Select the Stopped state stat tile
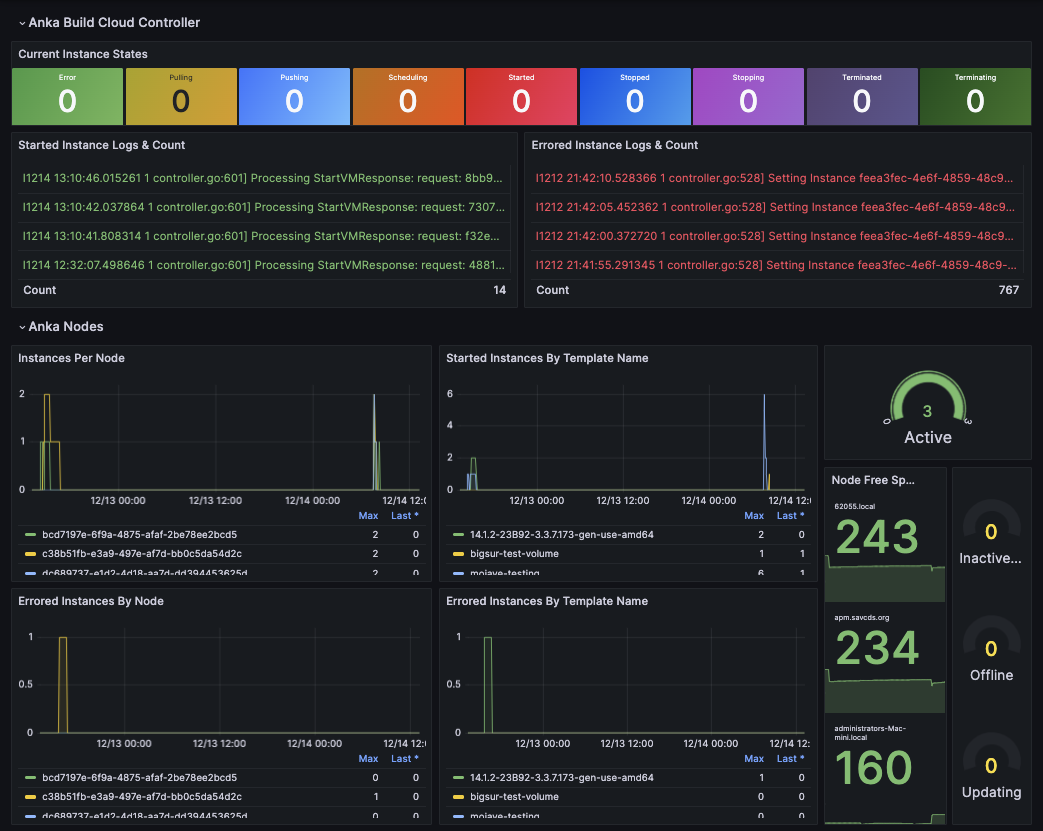Screen dimensions: 1043x831 coord(634,96)
